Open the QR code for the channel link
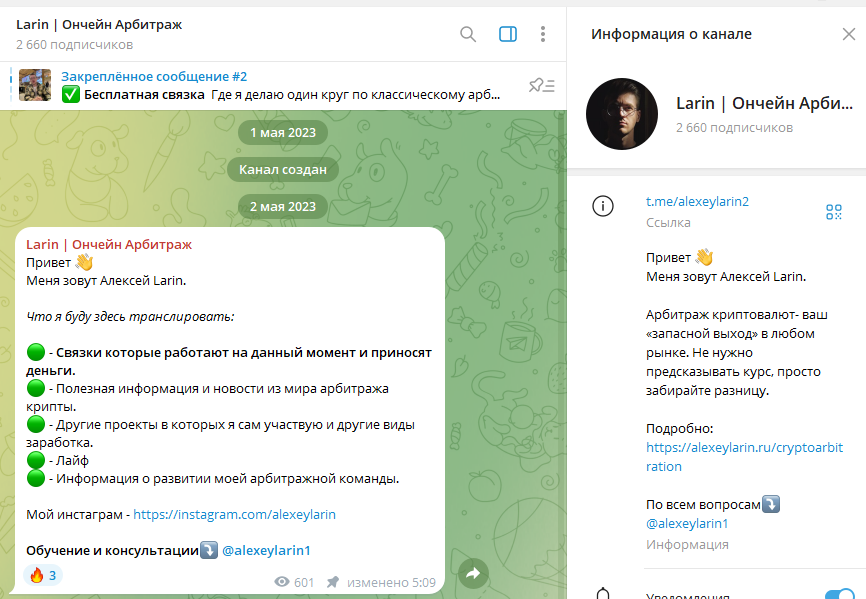 834,212
